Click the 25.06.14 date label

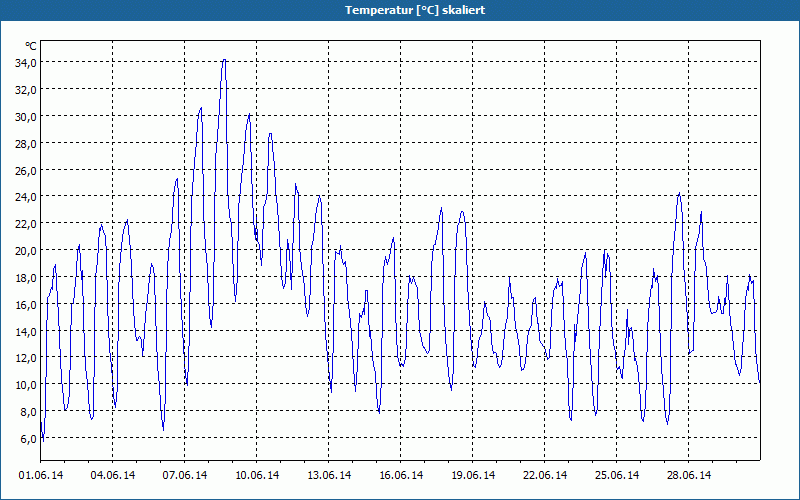(x=616, y=475)
